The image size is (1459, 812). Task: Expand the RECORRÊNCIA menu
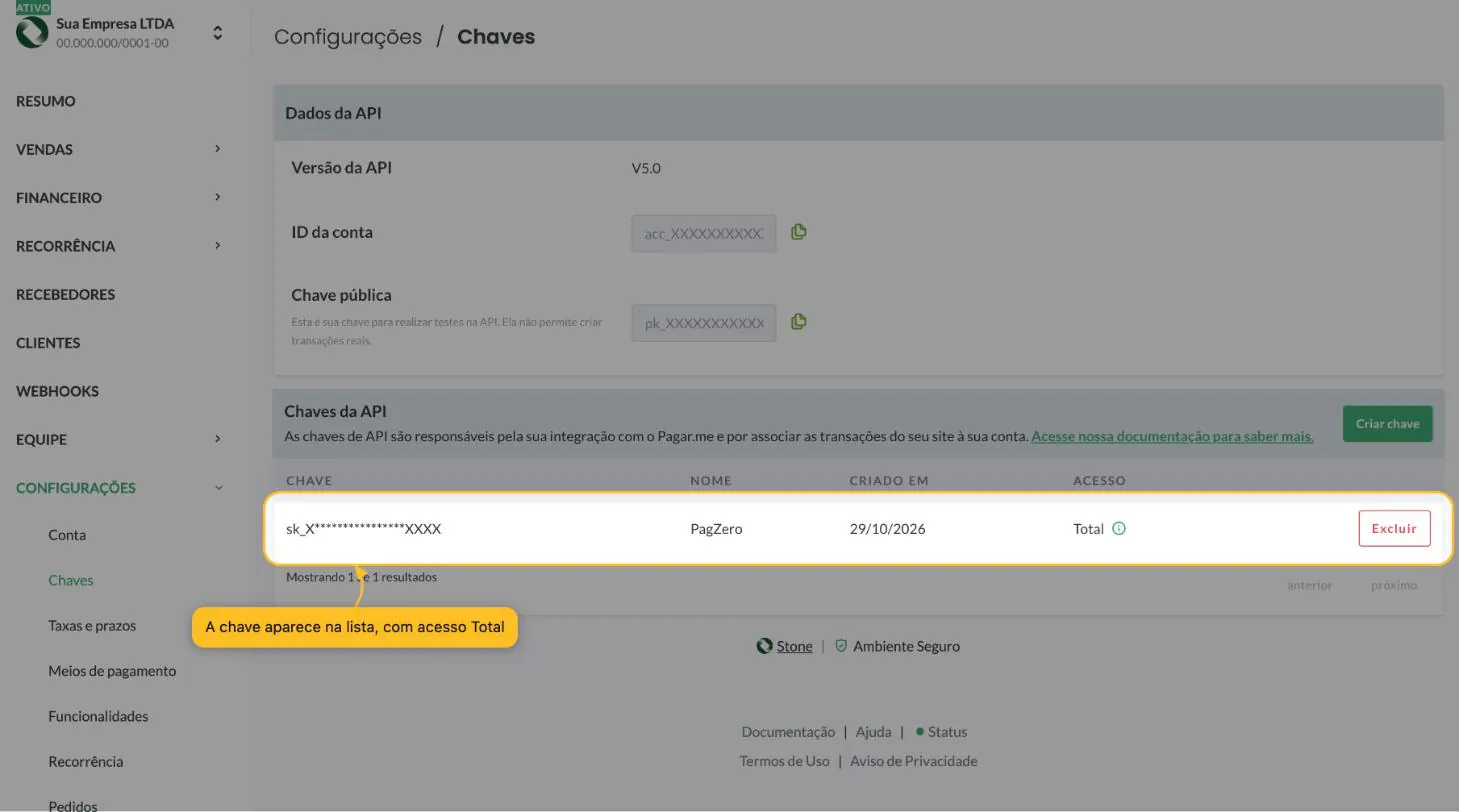click(x=217, y=246)
